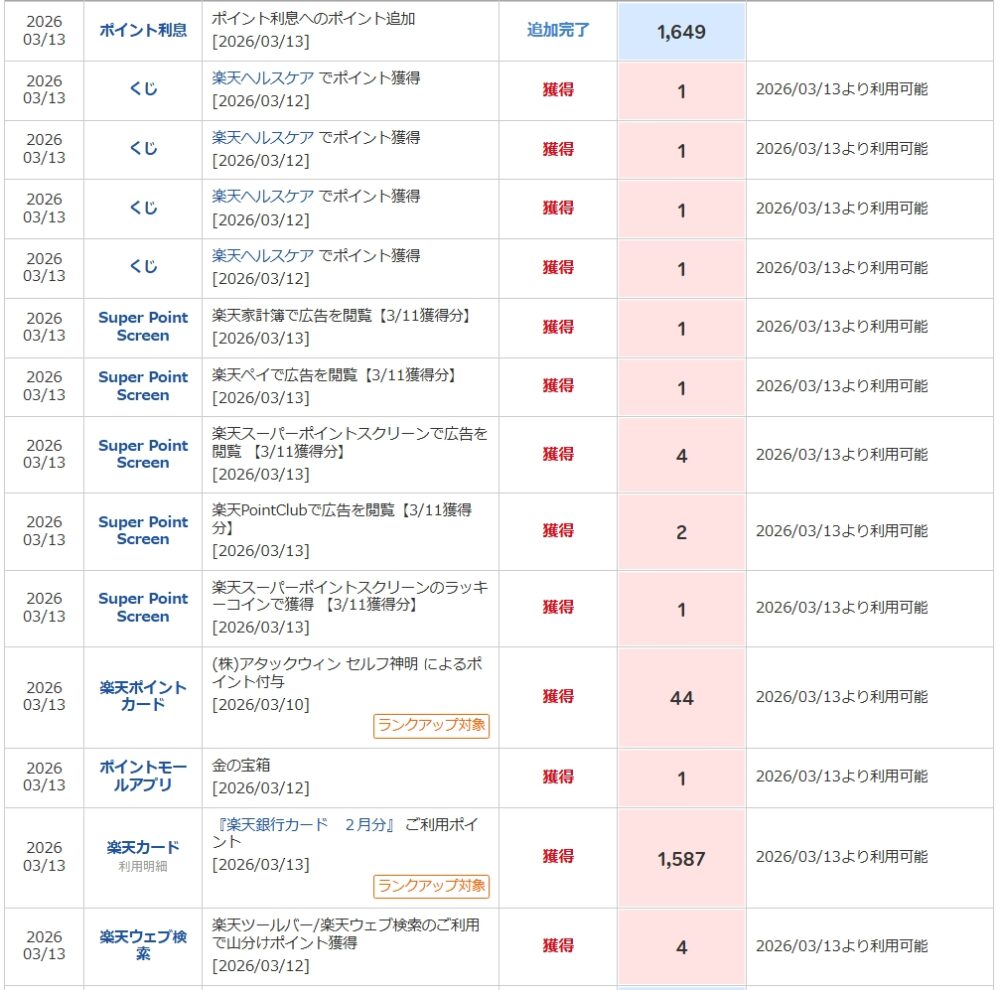Viewport: 1000px width, 990px height.
Task: Click ランクアップ対象 badge in the 楽天銀行カード row
Action: (x=432, y=886)
